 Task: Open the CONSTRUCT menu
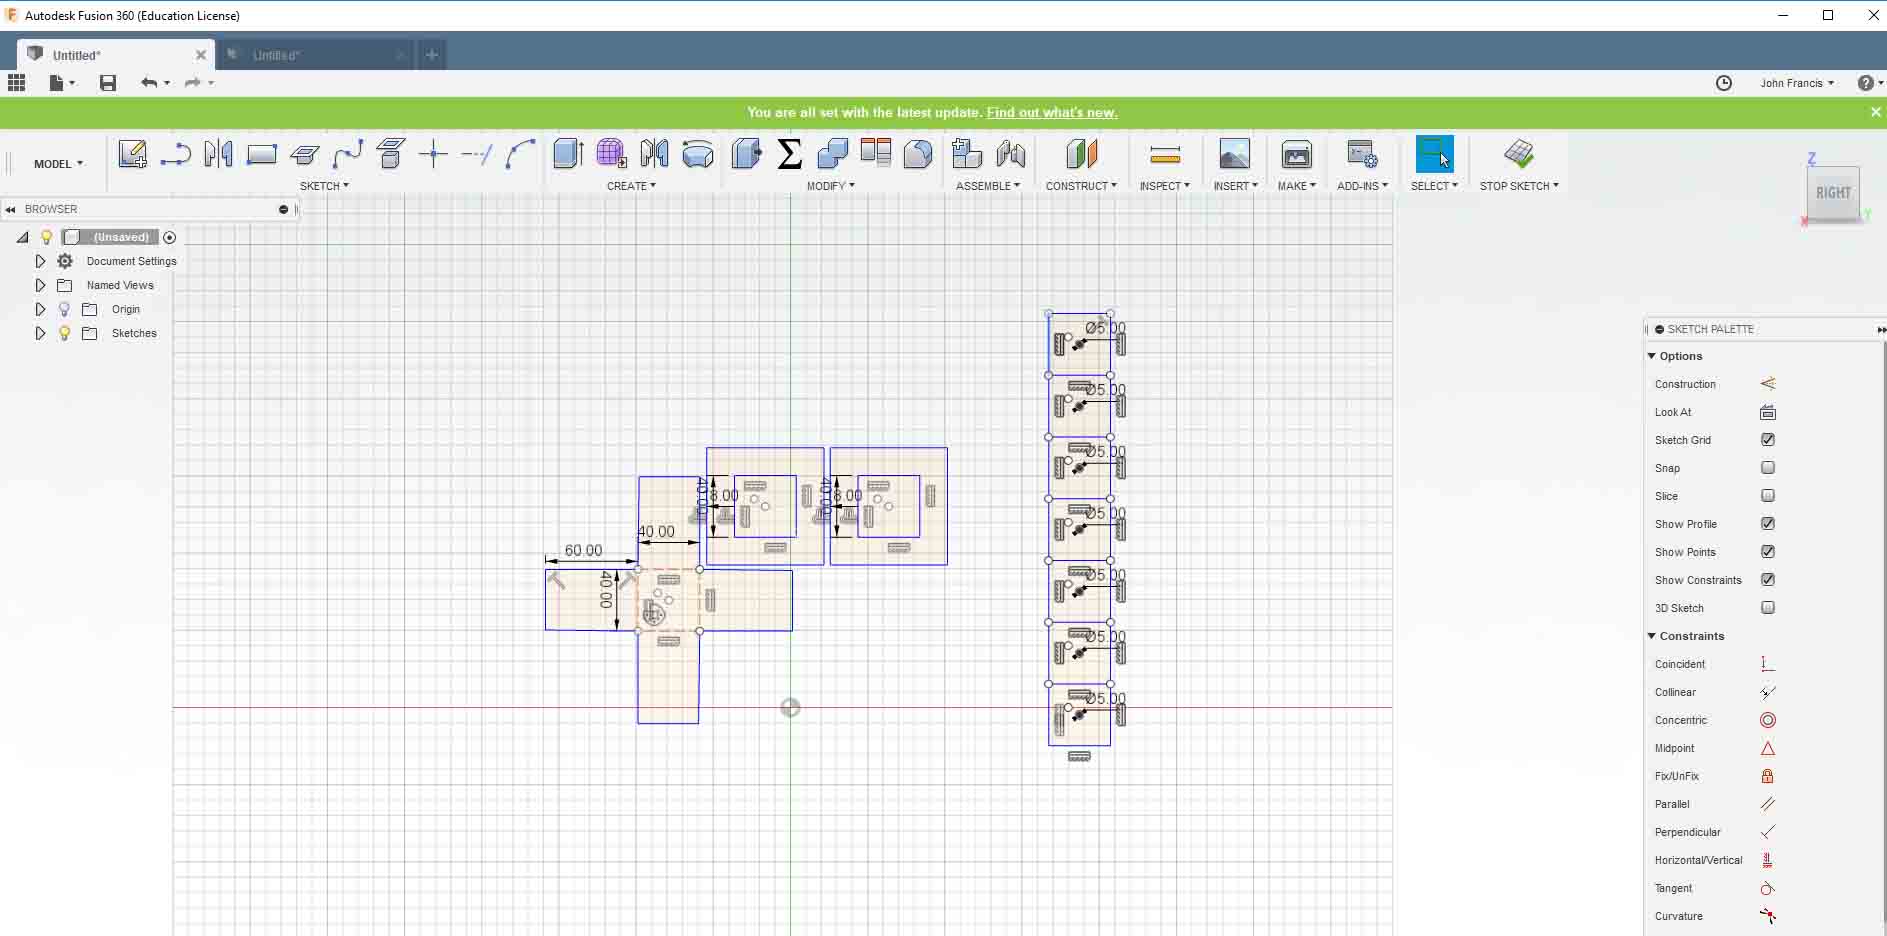1081,186
